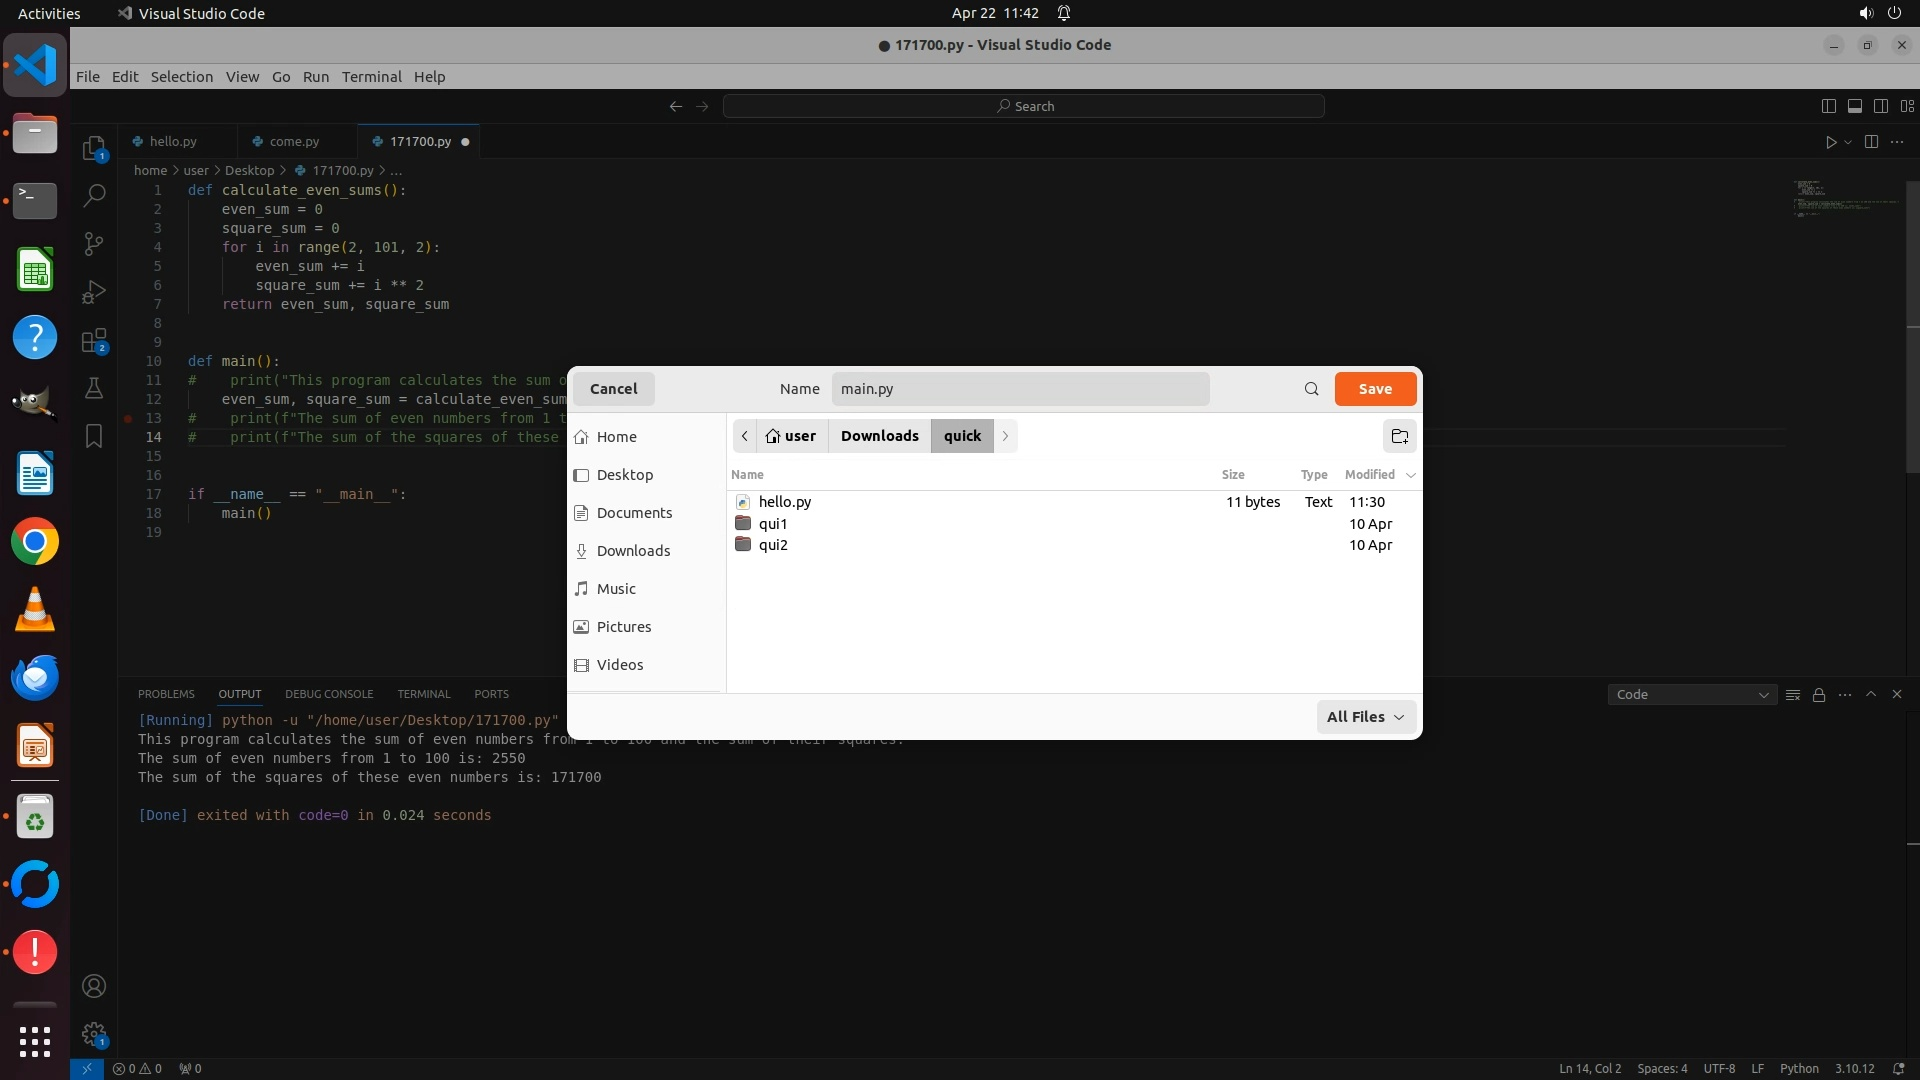Open the Terminal menu
The height and width of the screenshot is (1080, 1920).
click(x=371, y=77)
